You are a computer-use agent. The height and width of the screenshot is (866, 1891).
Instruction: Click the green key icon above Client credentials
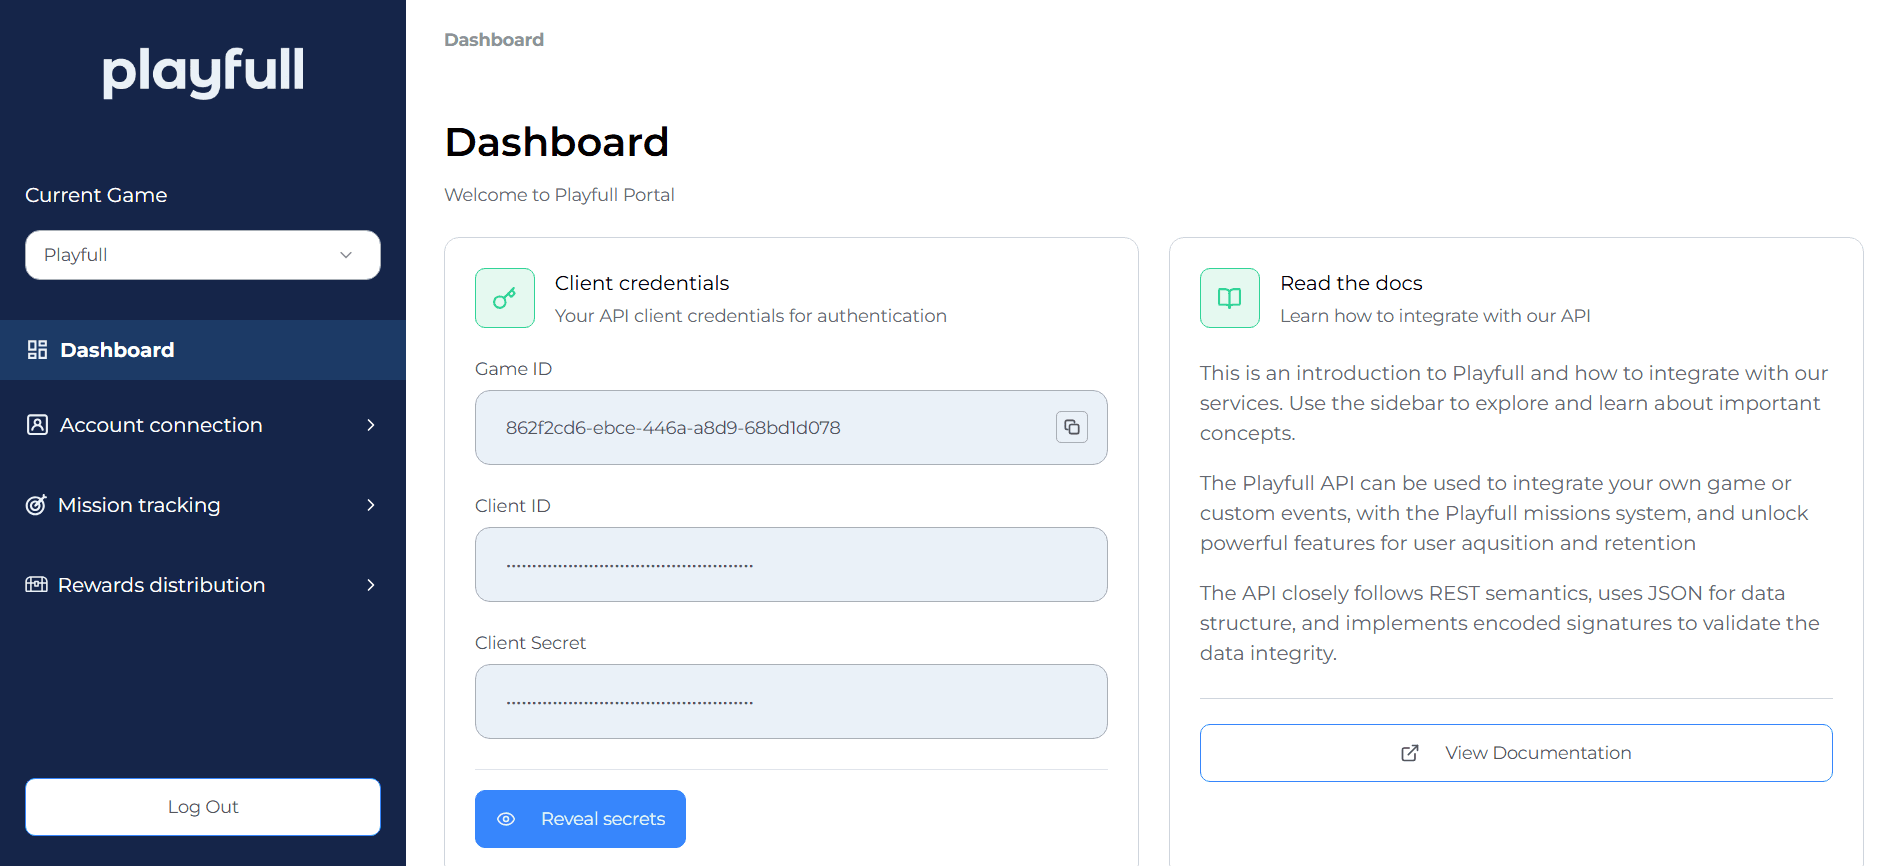tap(504, 297)
